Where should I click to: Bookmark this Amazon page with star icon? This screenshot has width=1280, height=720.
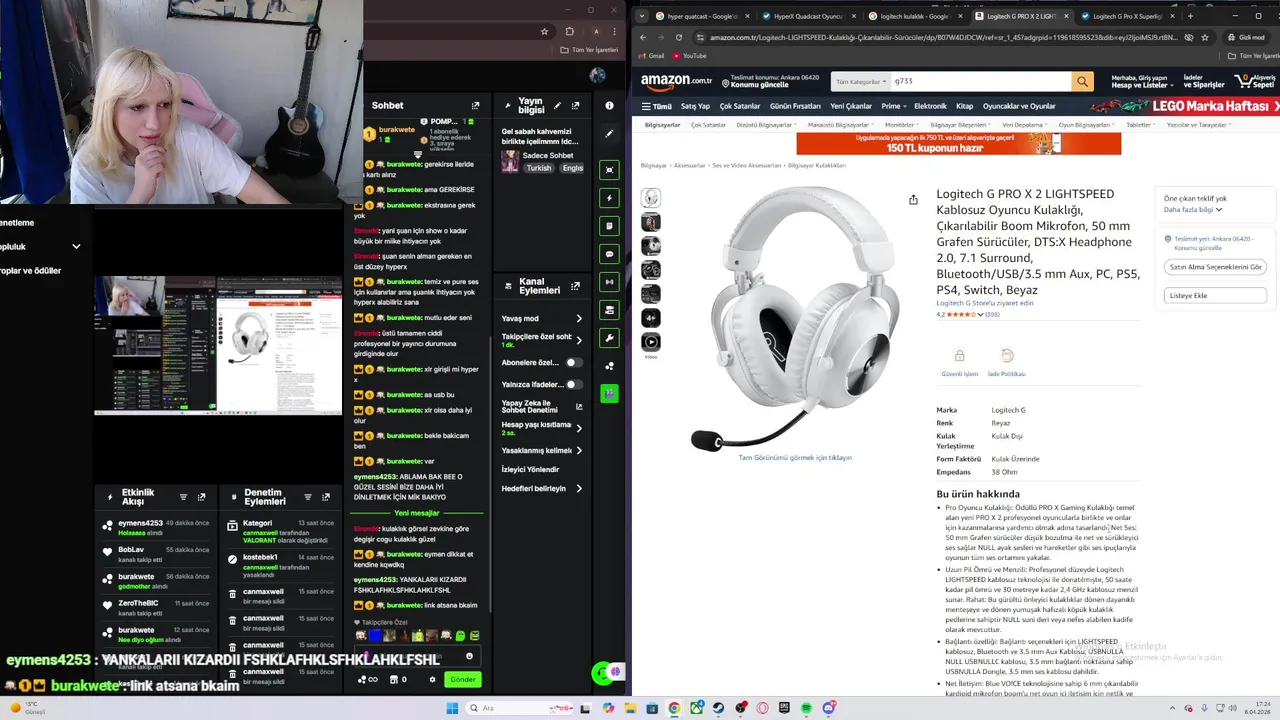tap(1205, 37)
